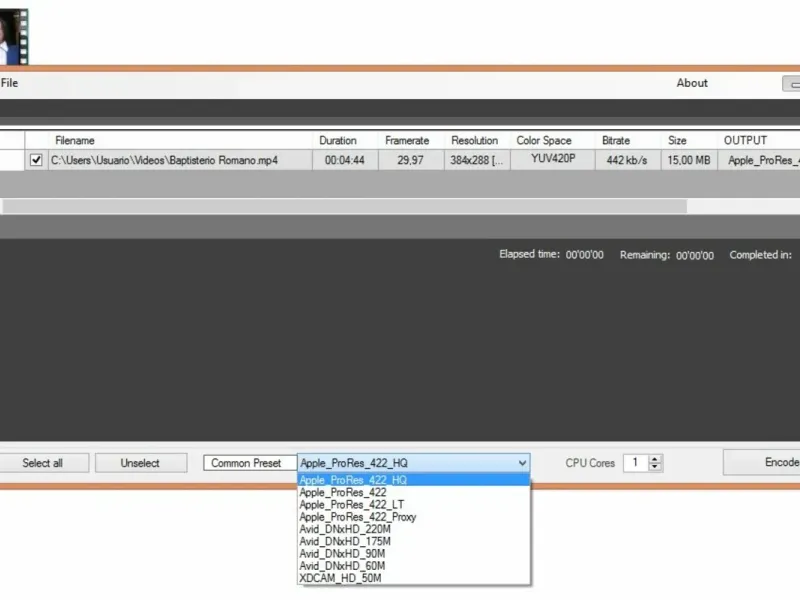Click the film-strip video thumbnail icon

tap(14, 36)
